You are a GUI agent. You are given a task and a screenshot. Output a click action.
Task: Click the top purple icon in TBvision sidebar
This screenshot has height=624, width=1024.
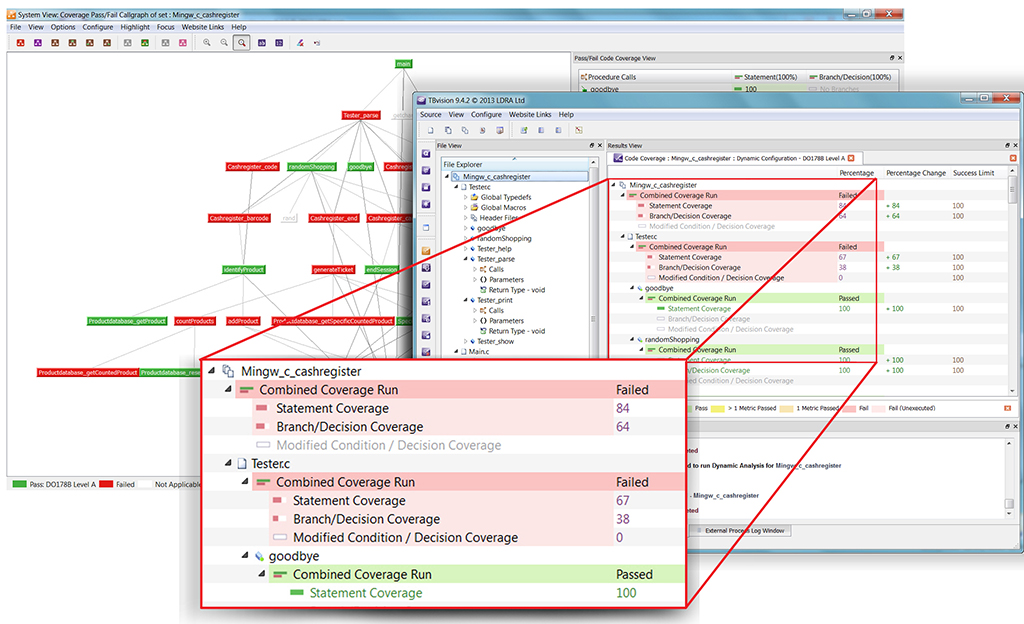pyautogui.click(x=425, y=155)
